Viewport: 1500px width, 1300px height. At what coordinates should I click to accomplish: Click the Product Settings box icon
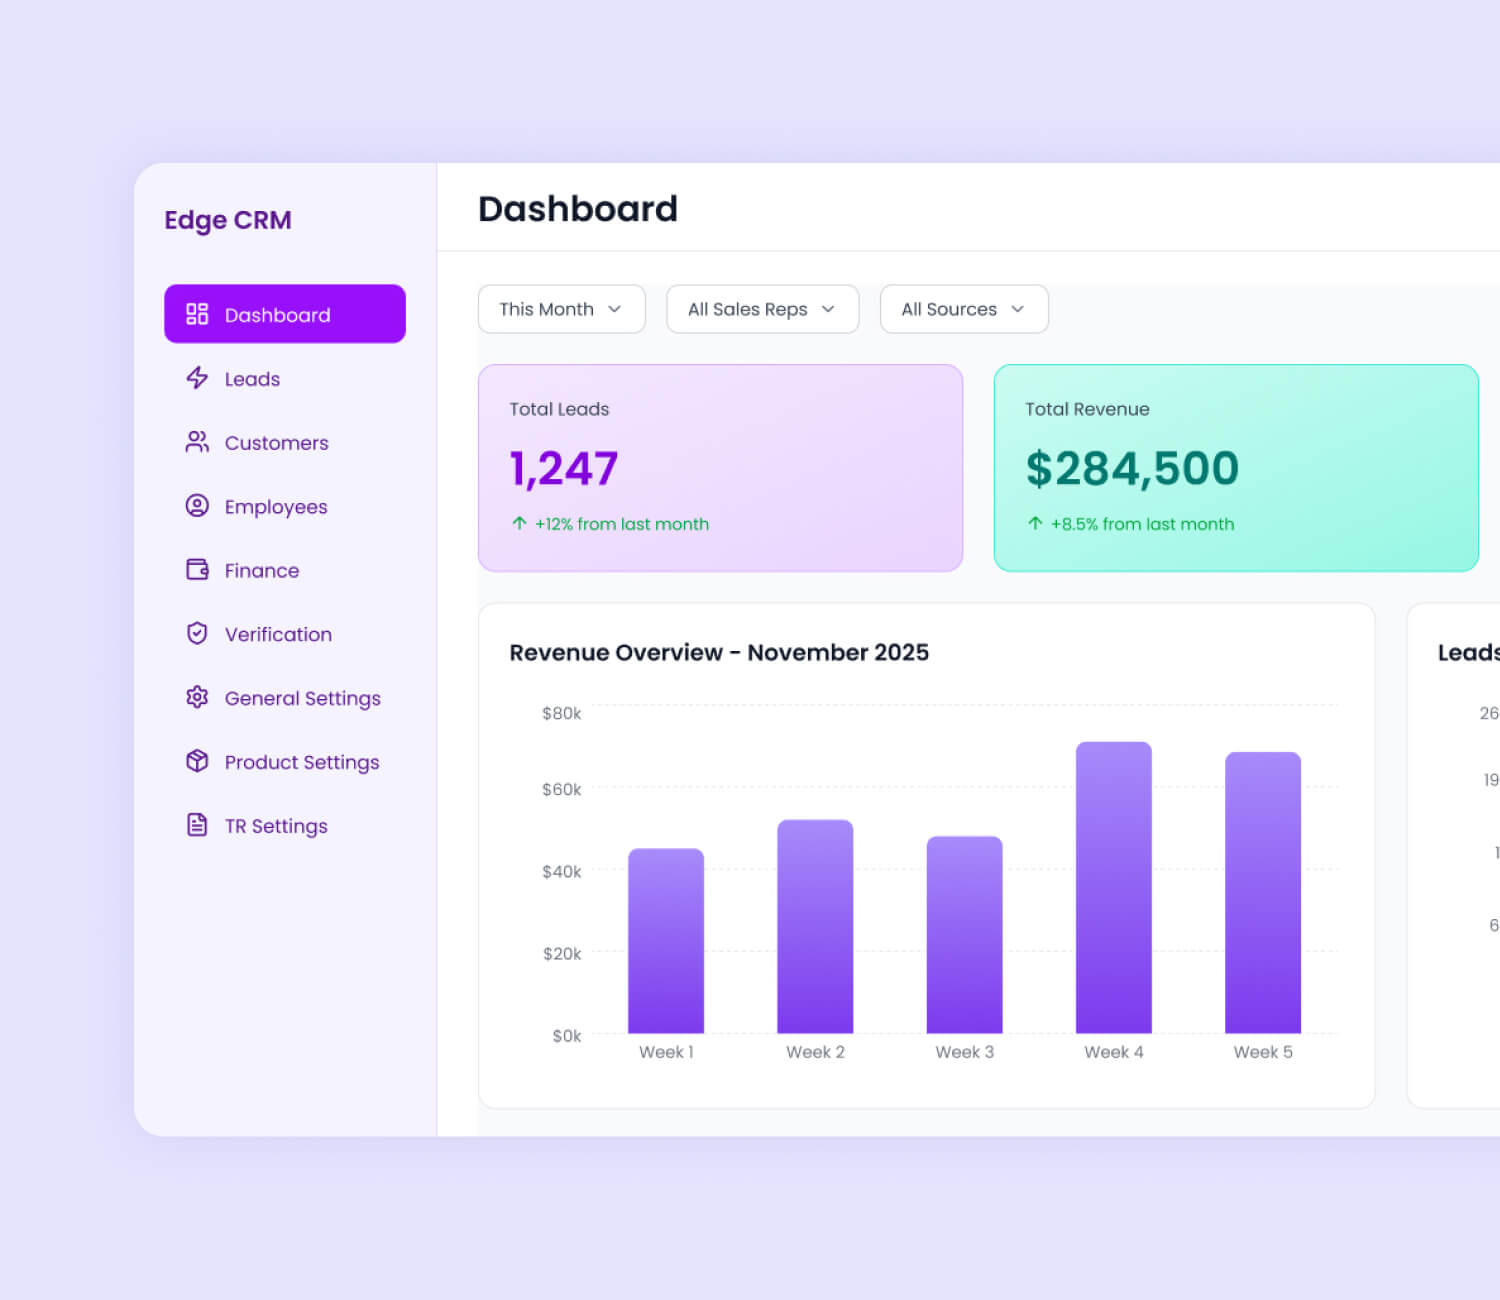[x=197, y=761]
